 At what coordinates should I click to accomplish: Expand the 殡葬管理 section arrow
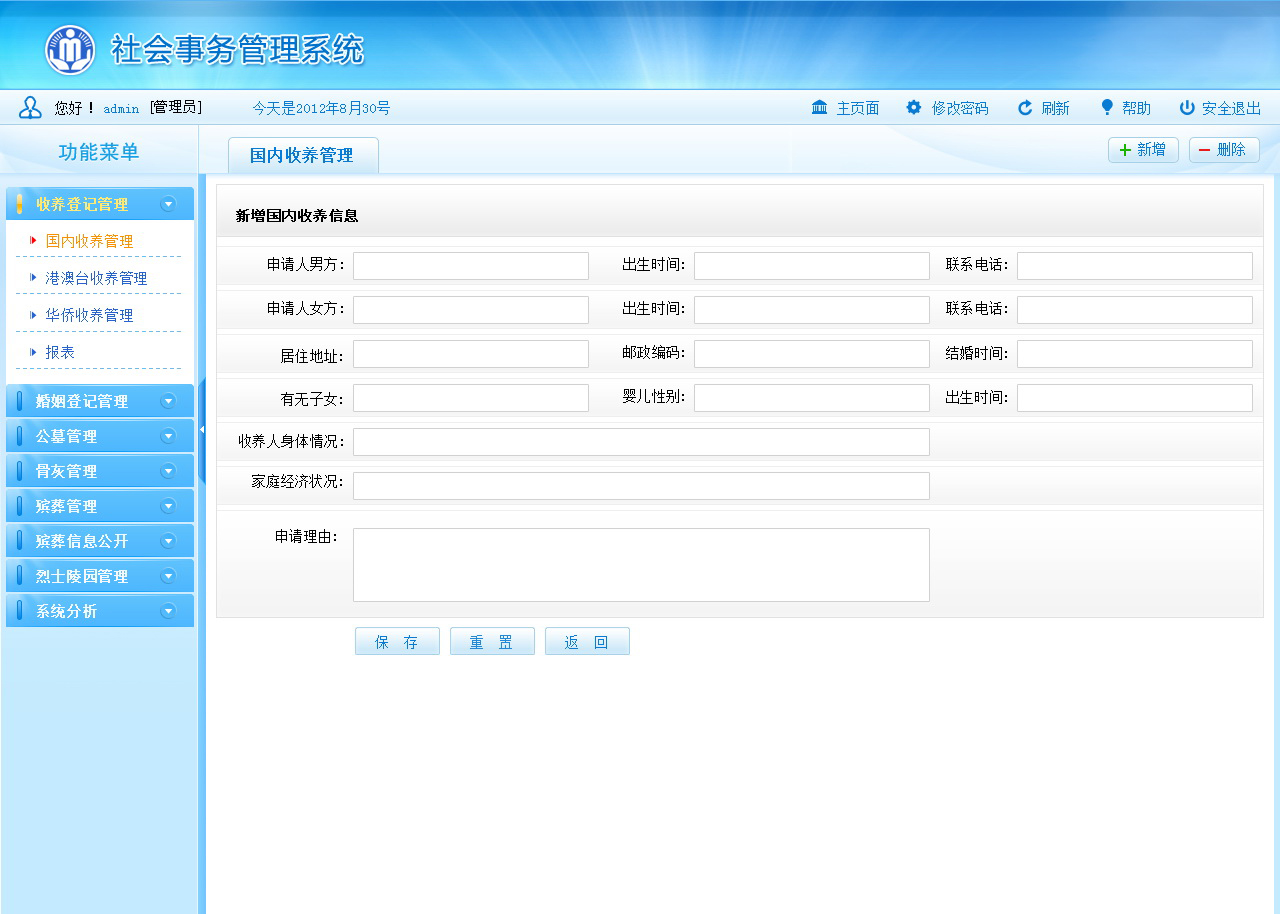(x=168, y=506)
